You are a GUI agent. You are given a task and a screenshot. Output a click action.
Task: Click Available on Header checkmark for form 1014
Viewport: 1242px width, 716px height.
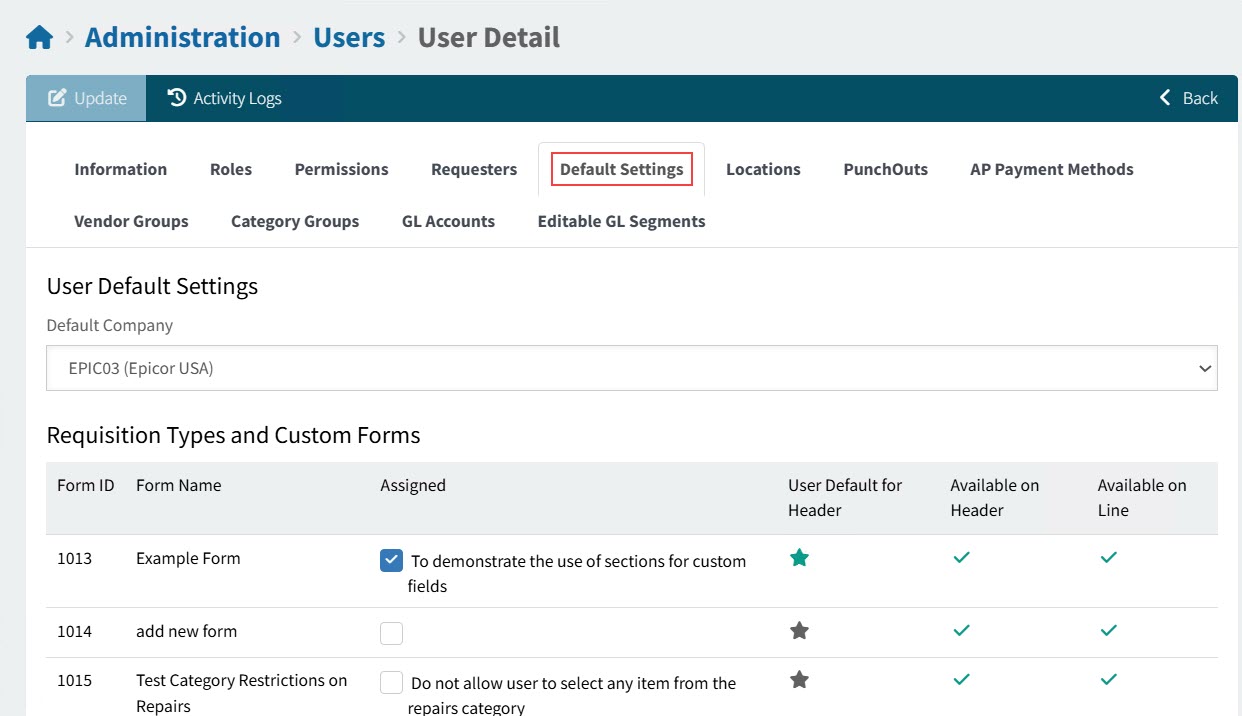[961, 631]
